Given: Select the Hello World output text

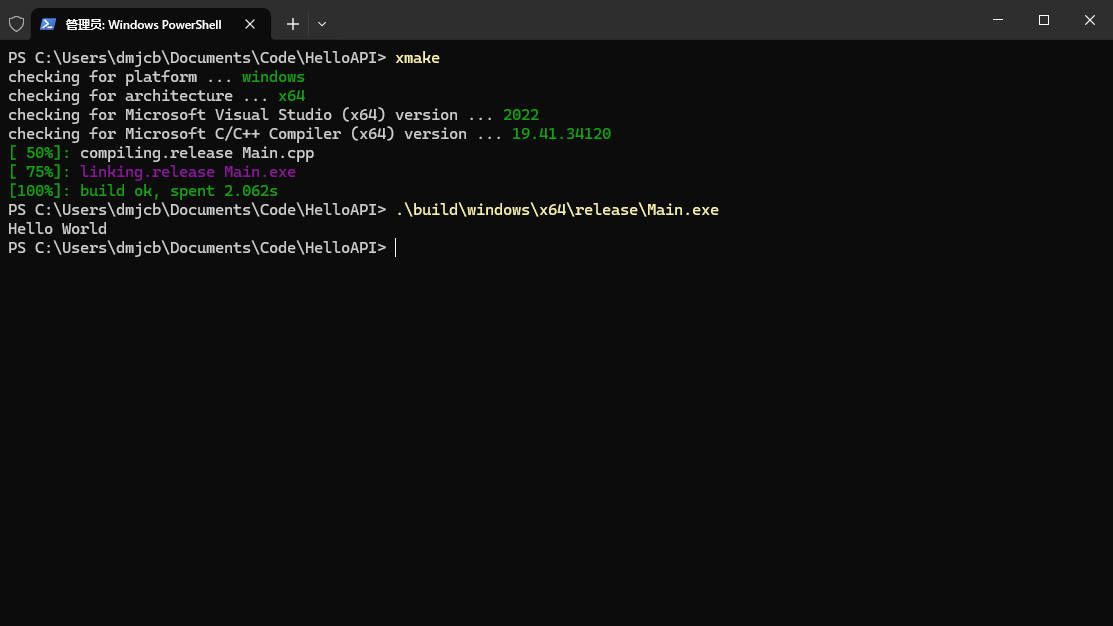Looking at the screenshot, I should [57, 228].
